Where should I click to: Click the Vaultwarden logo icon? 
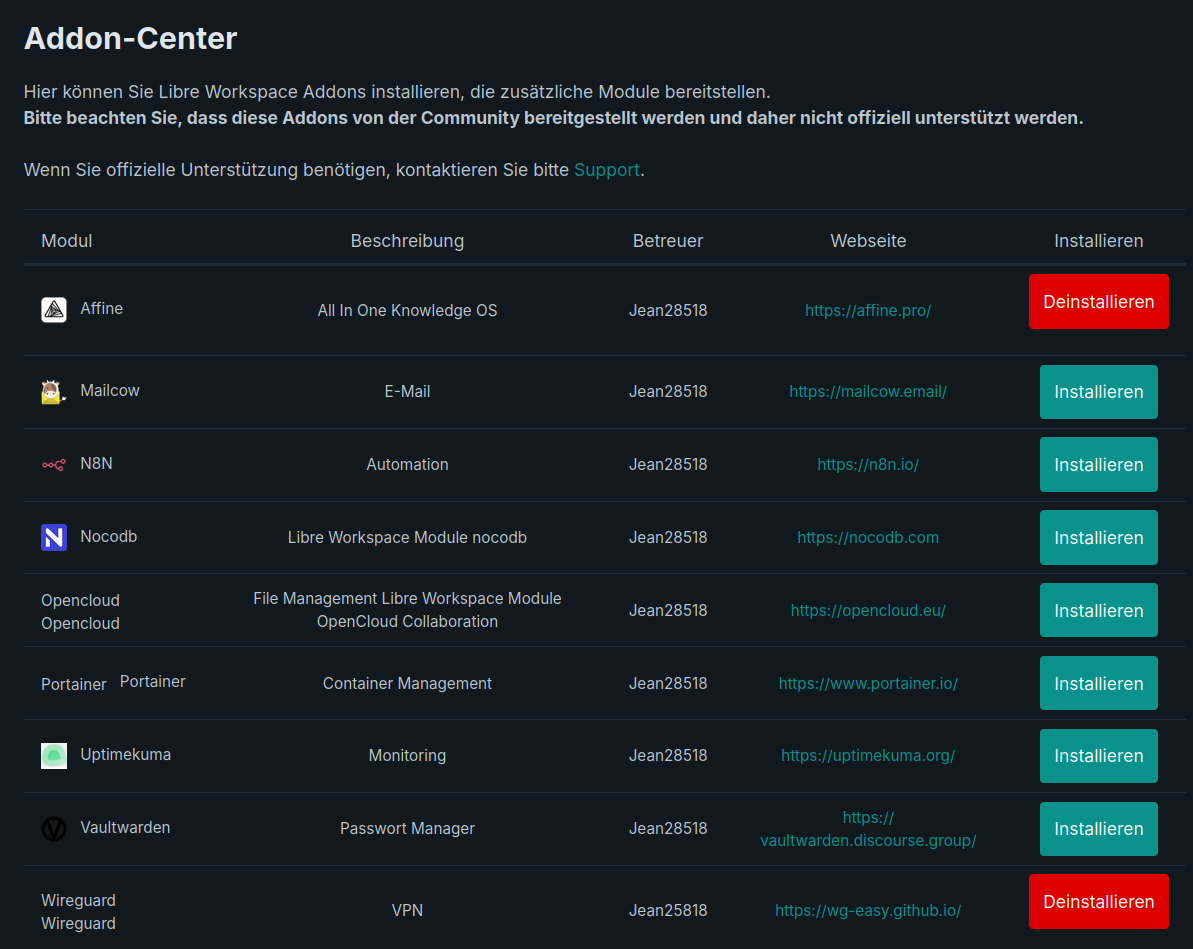point(54,829)
